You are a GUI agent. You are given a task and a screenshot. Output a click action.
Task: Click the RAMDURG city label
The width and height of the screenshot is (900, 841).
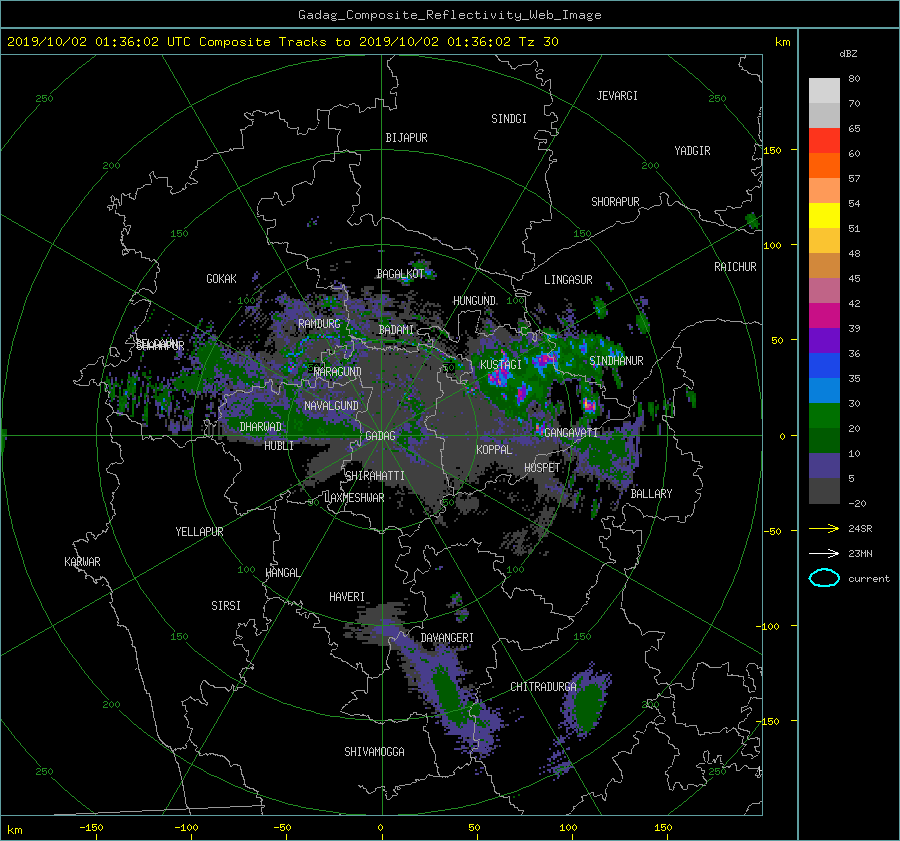tap(319, 324)
